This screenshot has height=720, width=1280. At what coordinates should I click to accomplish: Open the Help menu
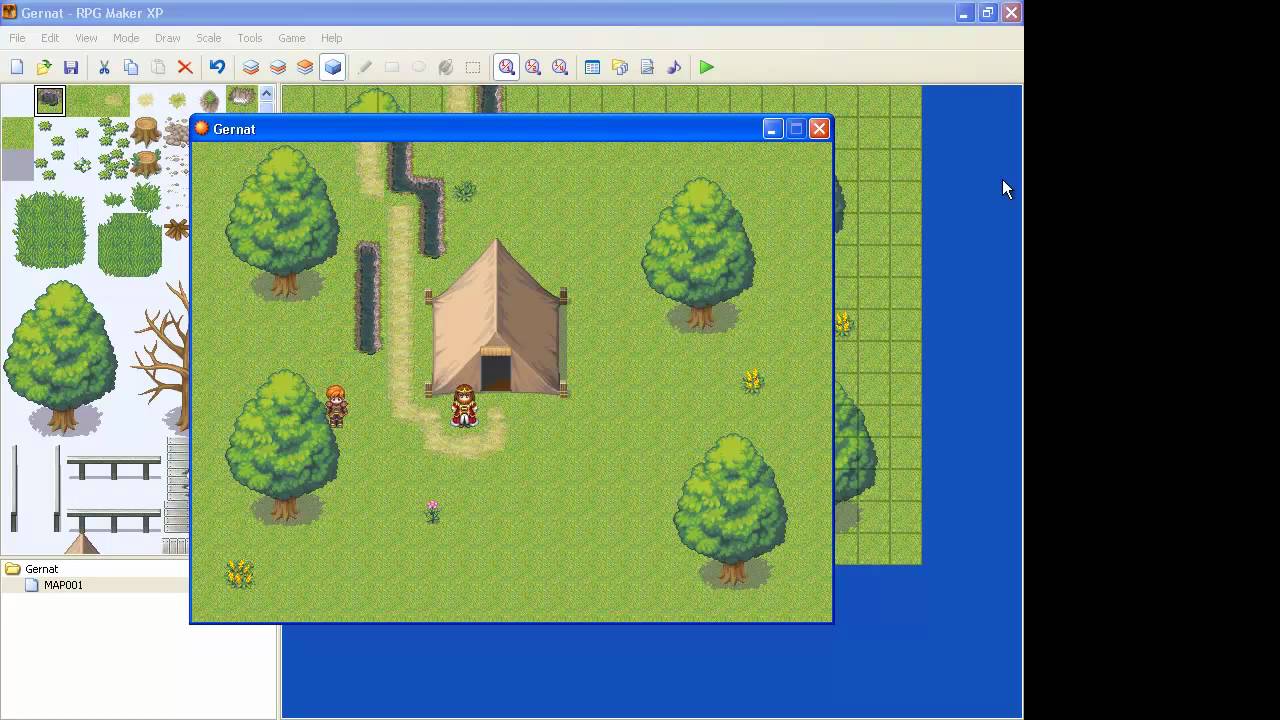tap(331, 38)
